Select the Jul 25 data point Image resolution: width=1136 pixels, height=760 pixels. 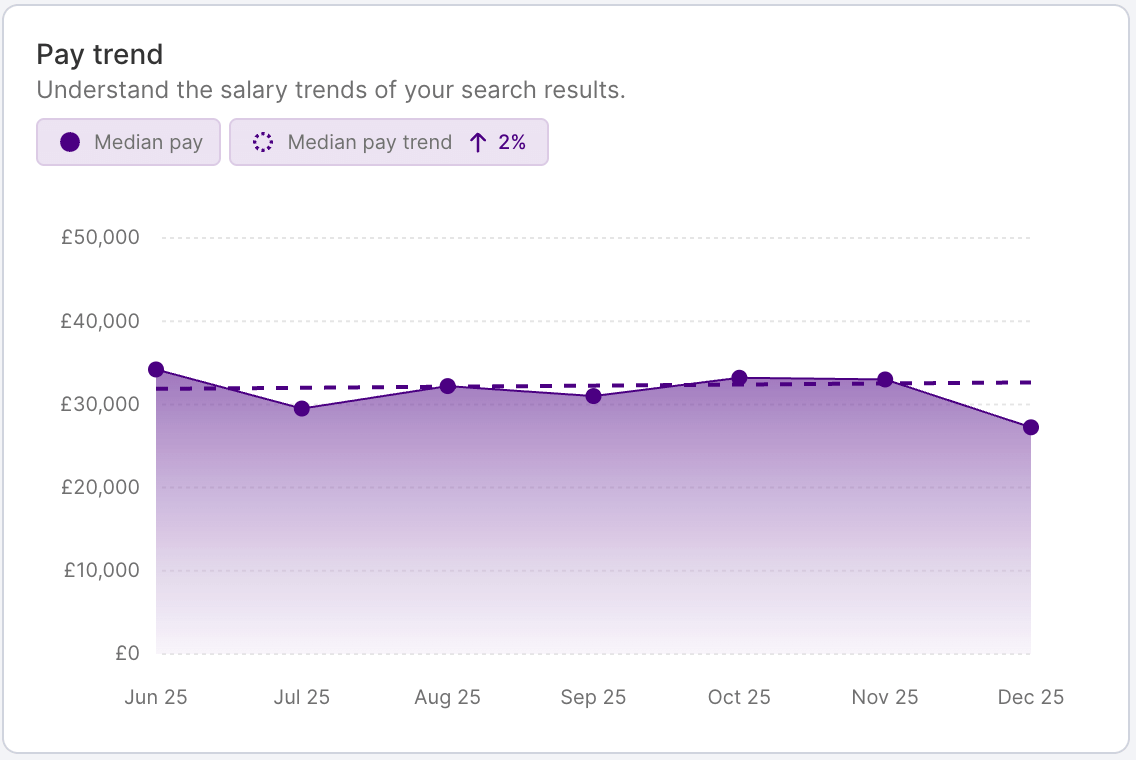301,408
